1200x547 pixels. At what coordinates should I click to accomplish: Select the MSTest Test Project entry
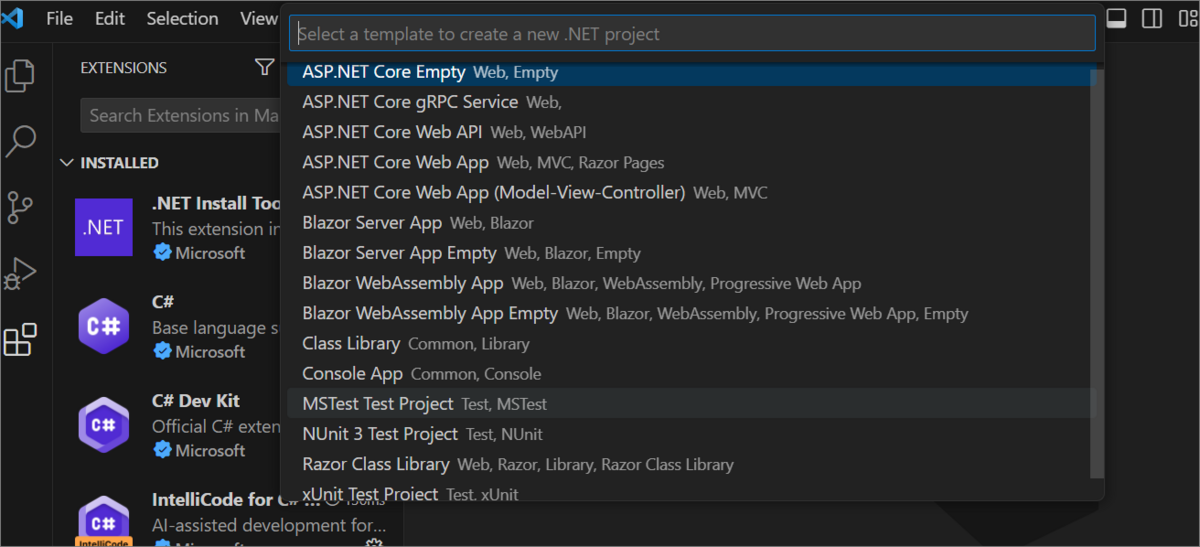coord(378,404)
